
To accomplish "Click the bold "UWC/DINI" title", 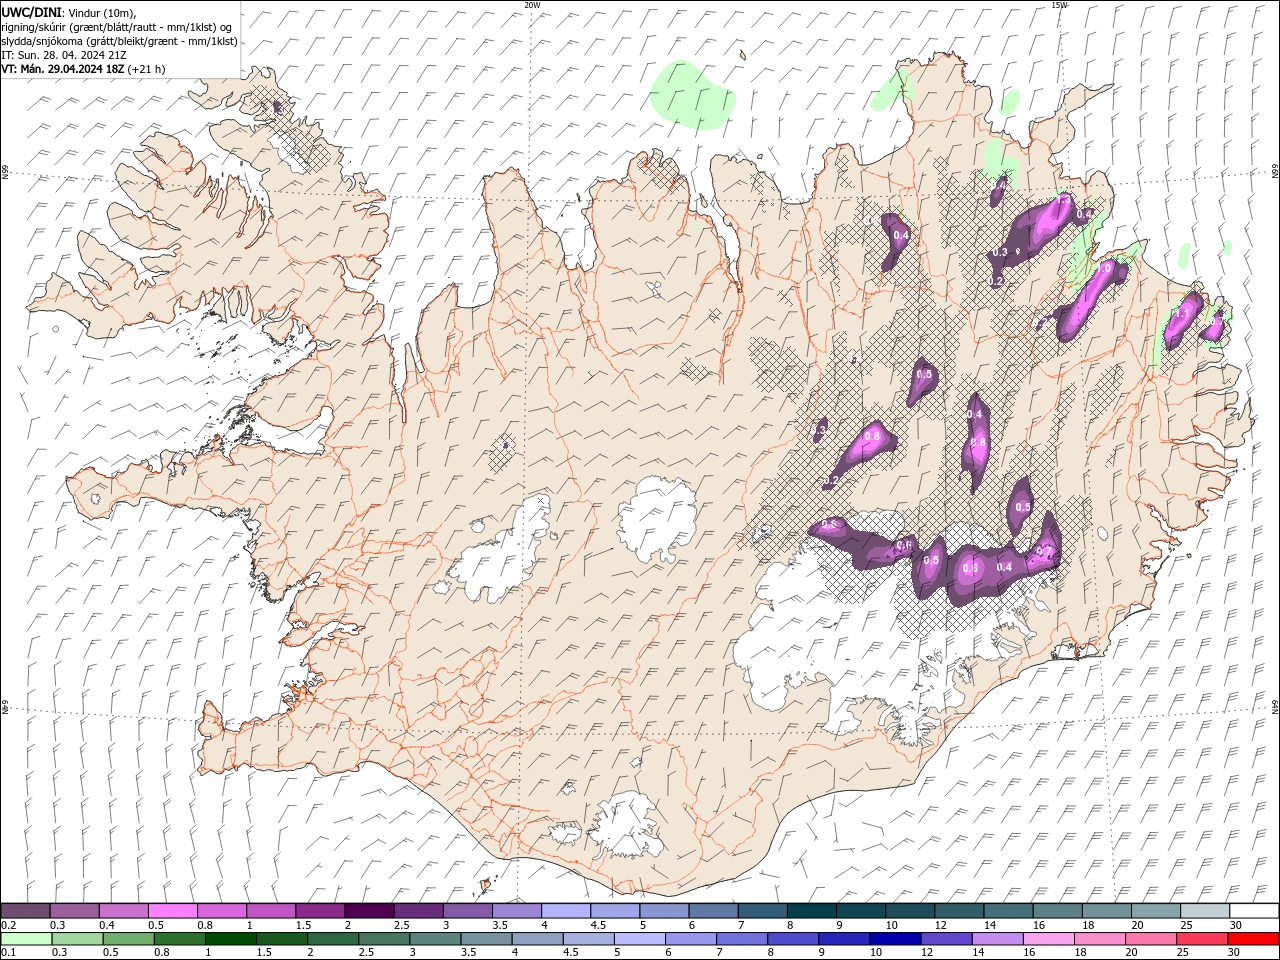I will 31,11.
